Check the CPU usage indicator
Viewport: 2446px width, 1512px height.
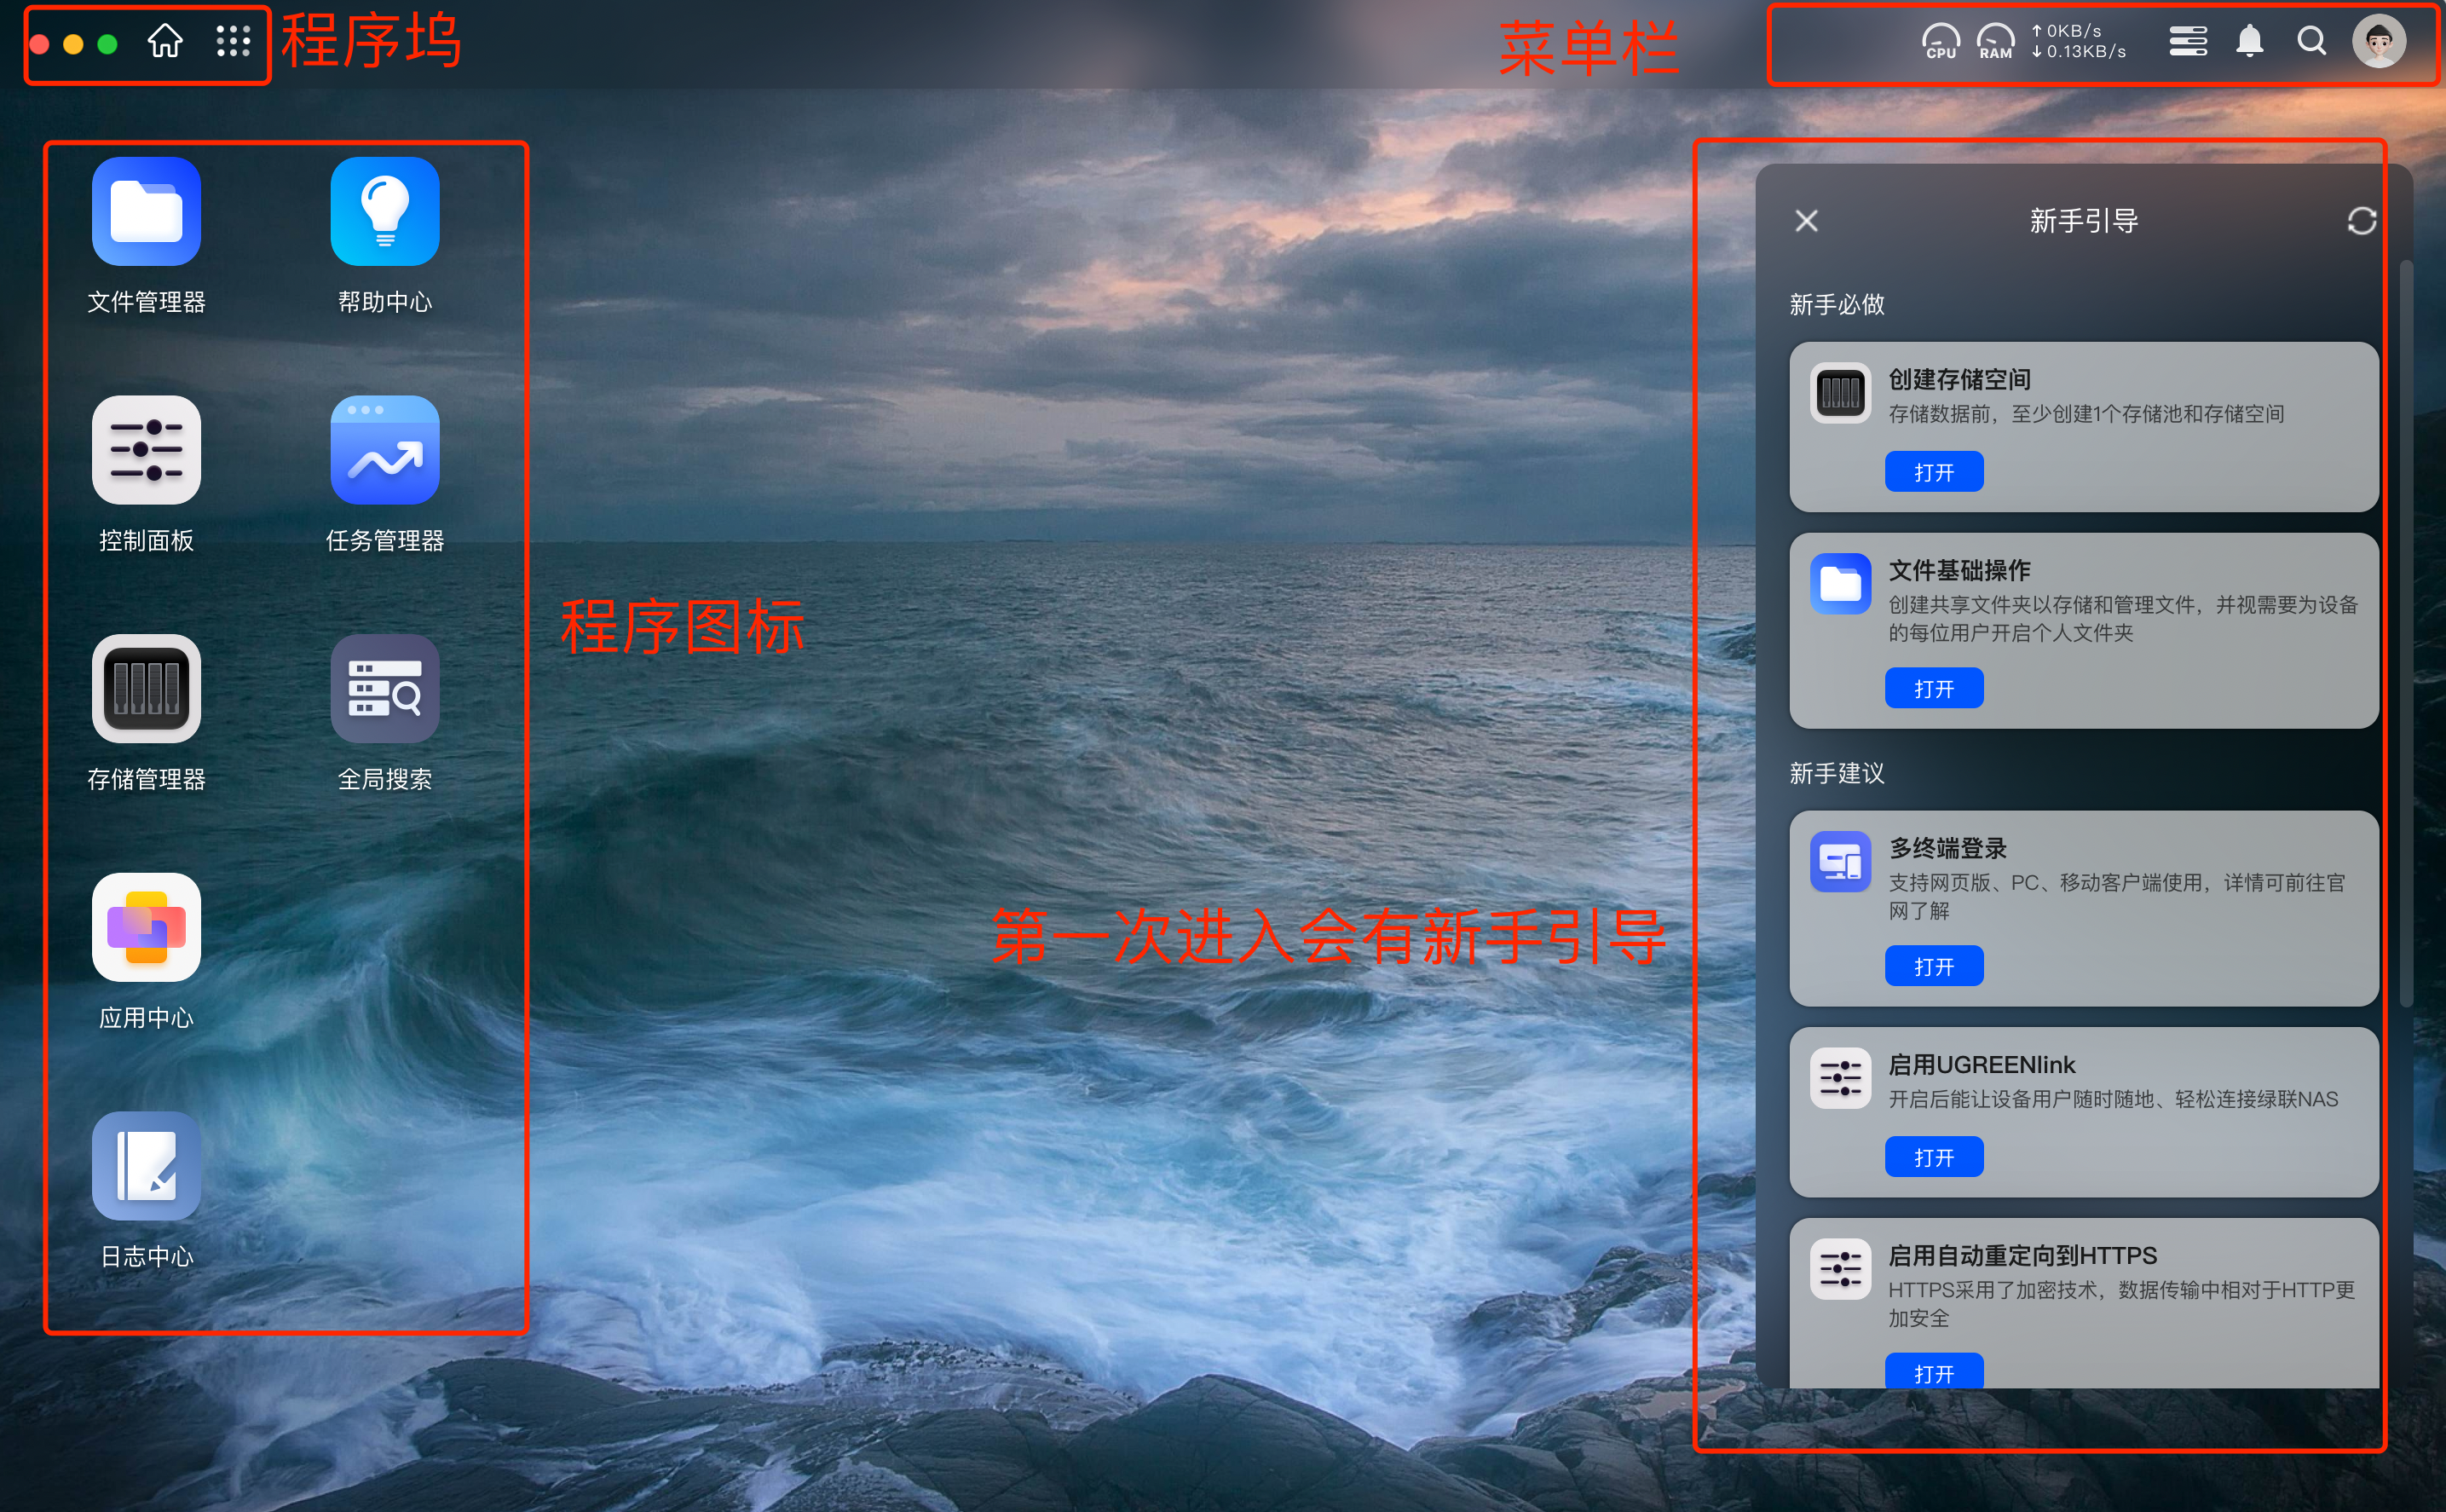1940,42
